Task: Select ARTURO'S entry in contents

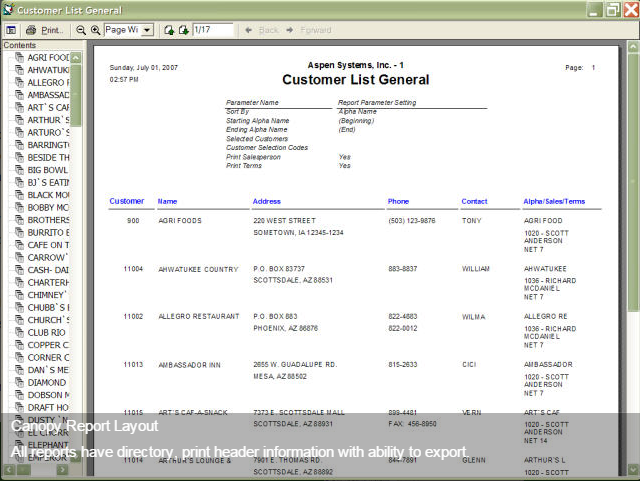Action: point(48,133)
